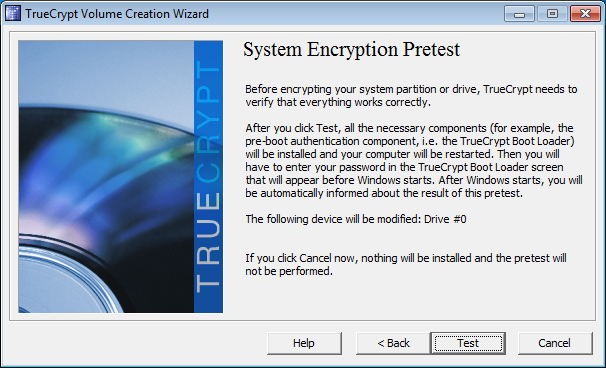Close the wizard with the red X
The image size is (606, 368).
tap(585, 14)
